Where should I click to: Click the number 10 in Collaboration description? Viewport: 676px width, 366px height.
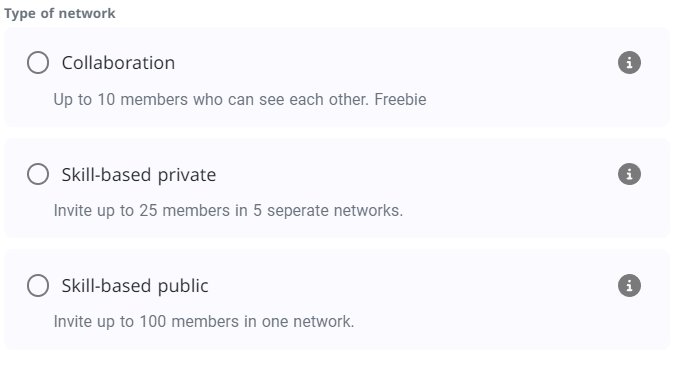pos(106,100)
